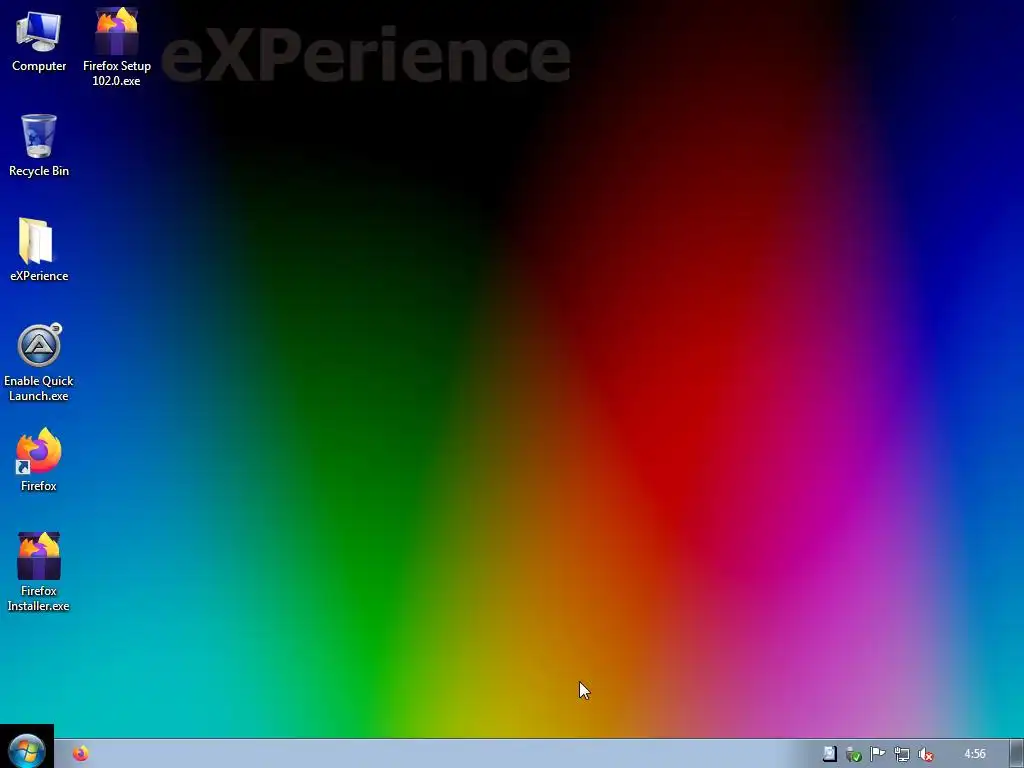Click the muted volume speaker icon
The image size is (1024, 768).
click(925, 754)
